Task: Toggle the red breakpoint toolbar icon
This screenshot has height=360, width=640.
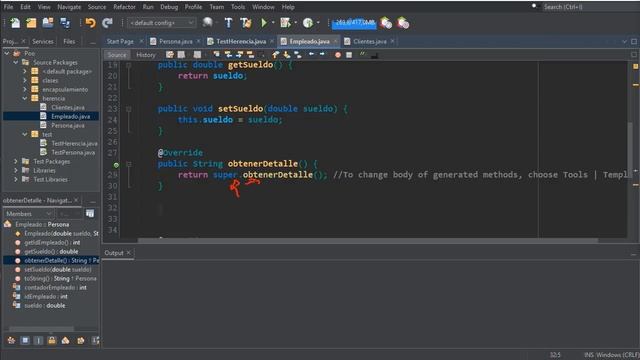Action: [338, 55]
